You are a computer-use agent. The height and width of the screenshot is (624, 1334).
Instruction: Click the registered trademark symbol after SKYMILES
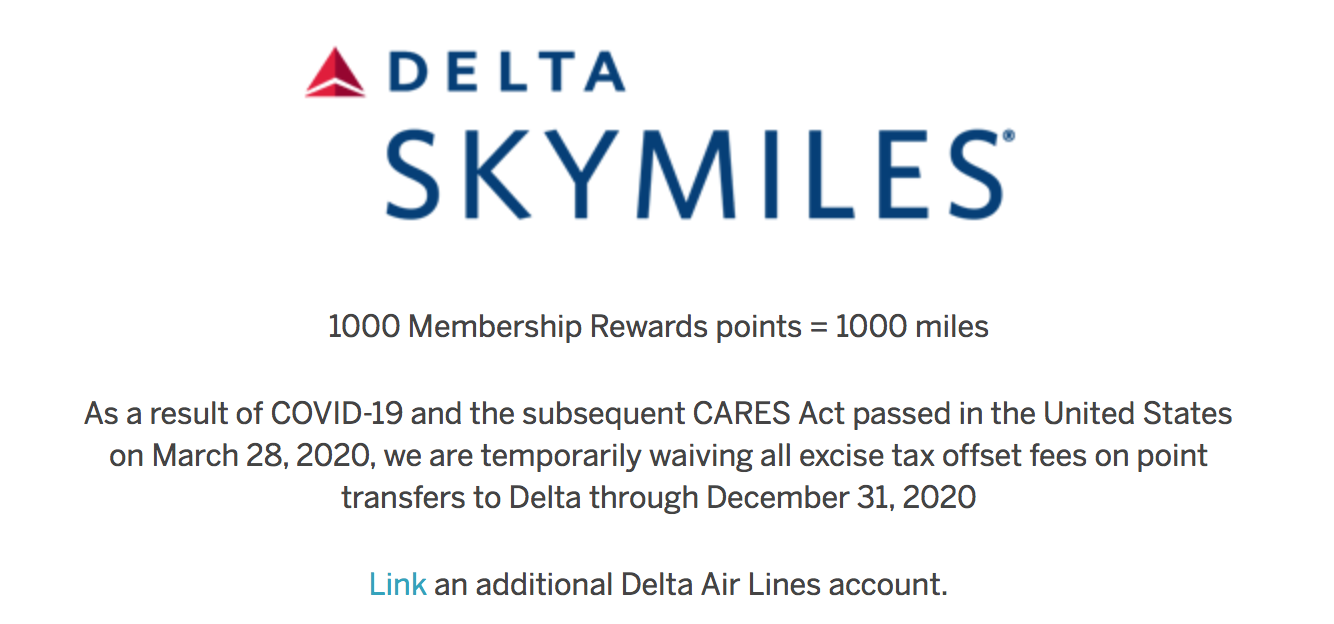(x=1009, y=135)
